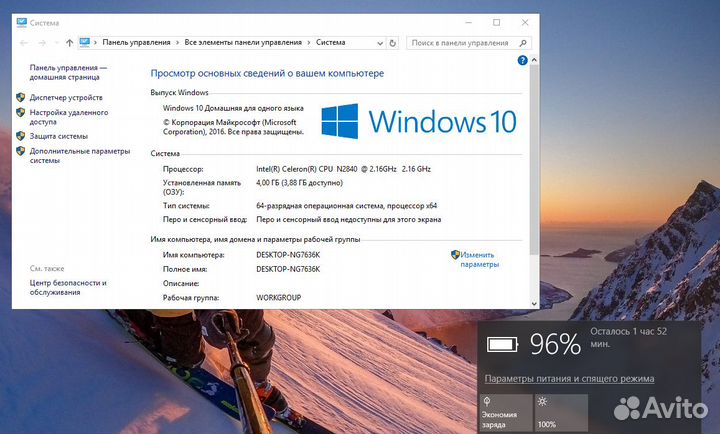Image resolution: width=720 pixels, height=434 pixels.
Task: Click the brightness 100% tile
Action: click(x=561, y=412)
